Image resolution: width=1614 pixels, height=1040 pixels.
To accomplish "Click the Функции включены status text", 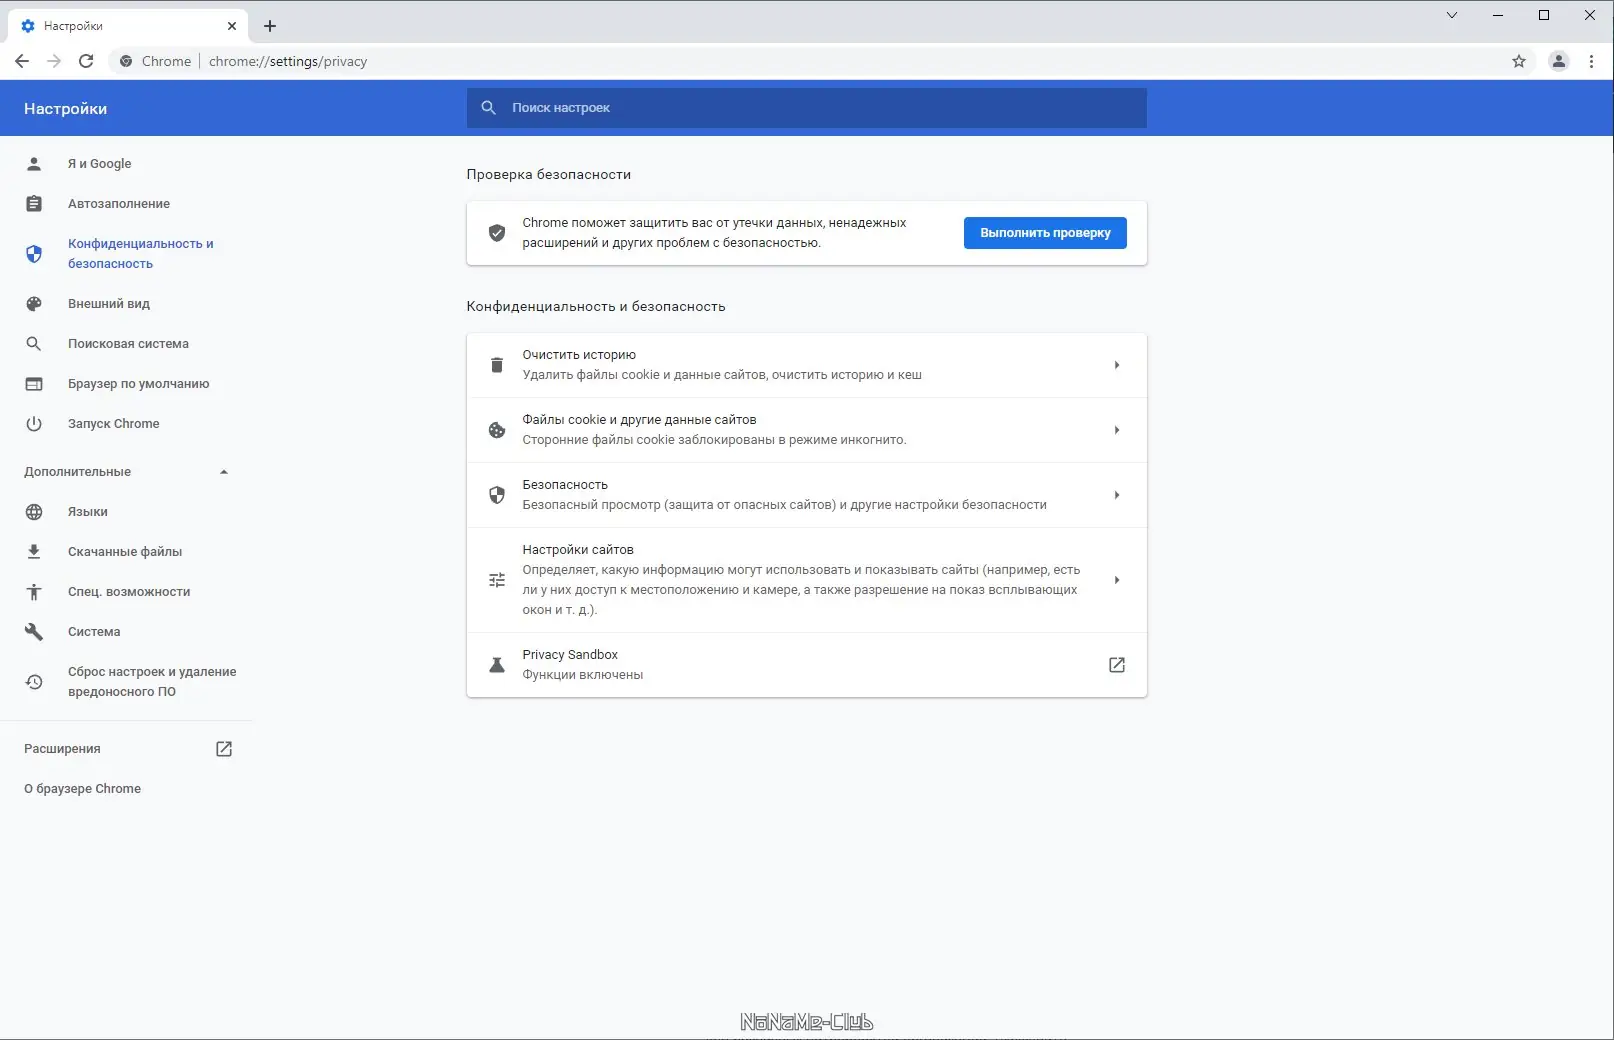I will point(583,675).
